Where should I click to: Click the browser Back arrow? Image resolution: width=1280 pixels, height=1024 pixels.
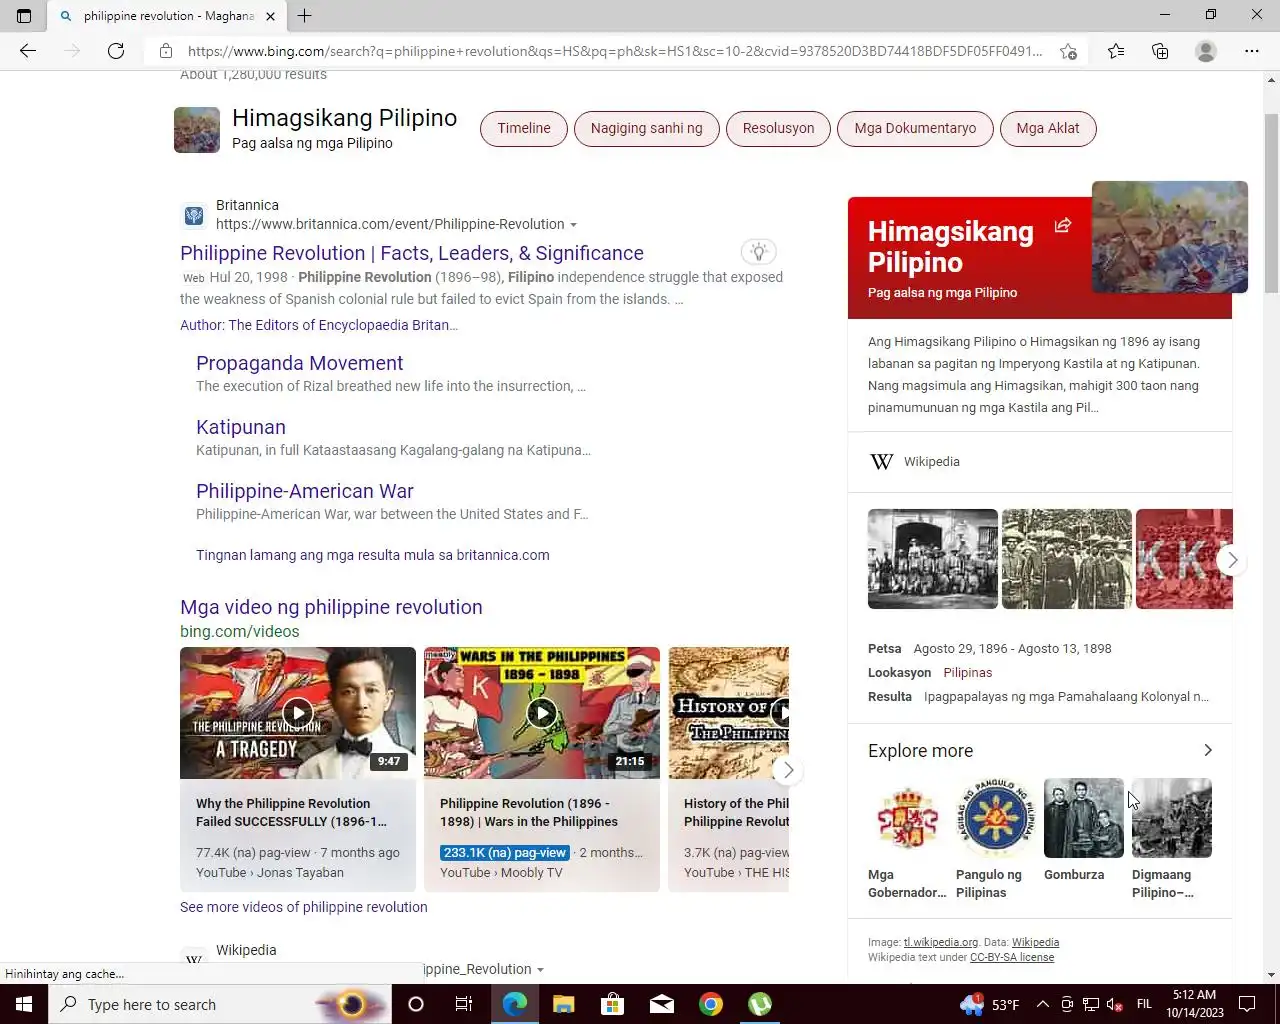[x=28, y=51]
